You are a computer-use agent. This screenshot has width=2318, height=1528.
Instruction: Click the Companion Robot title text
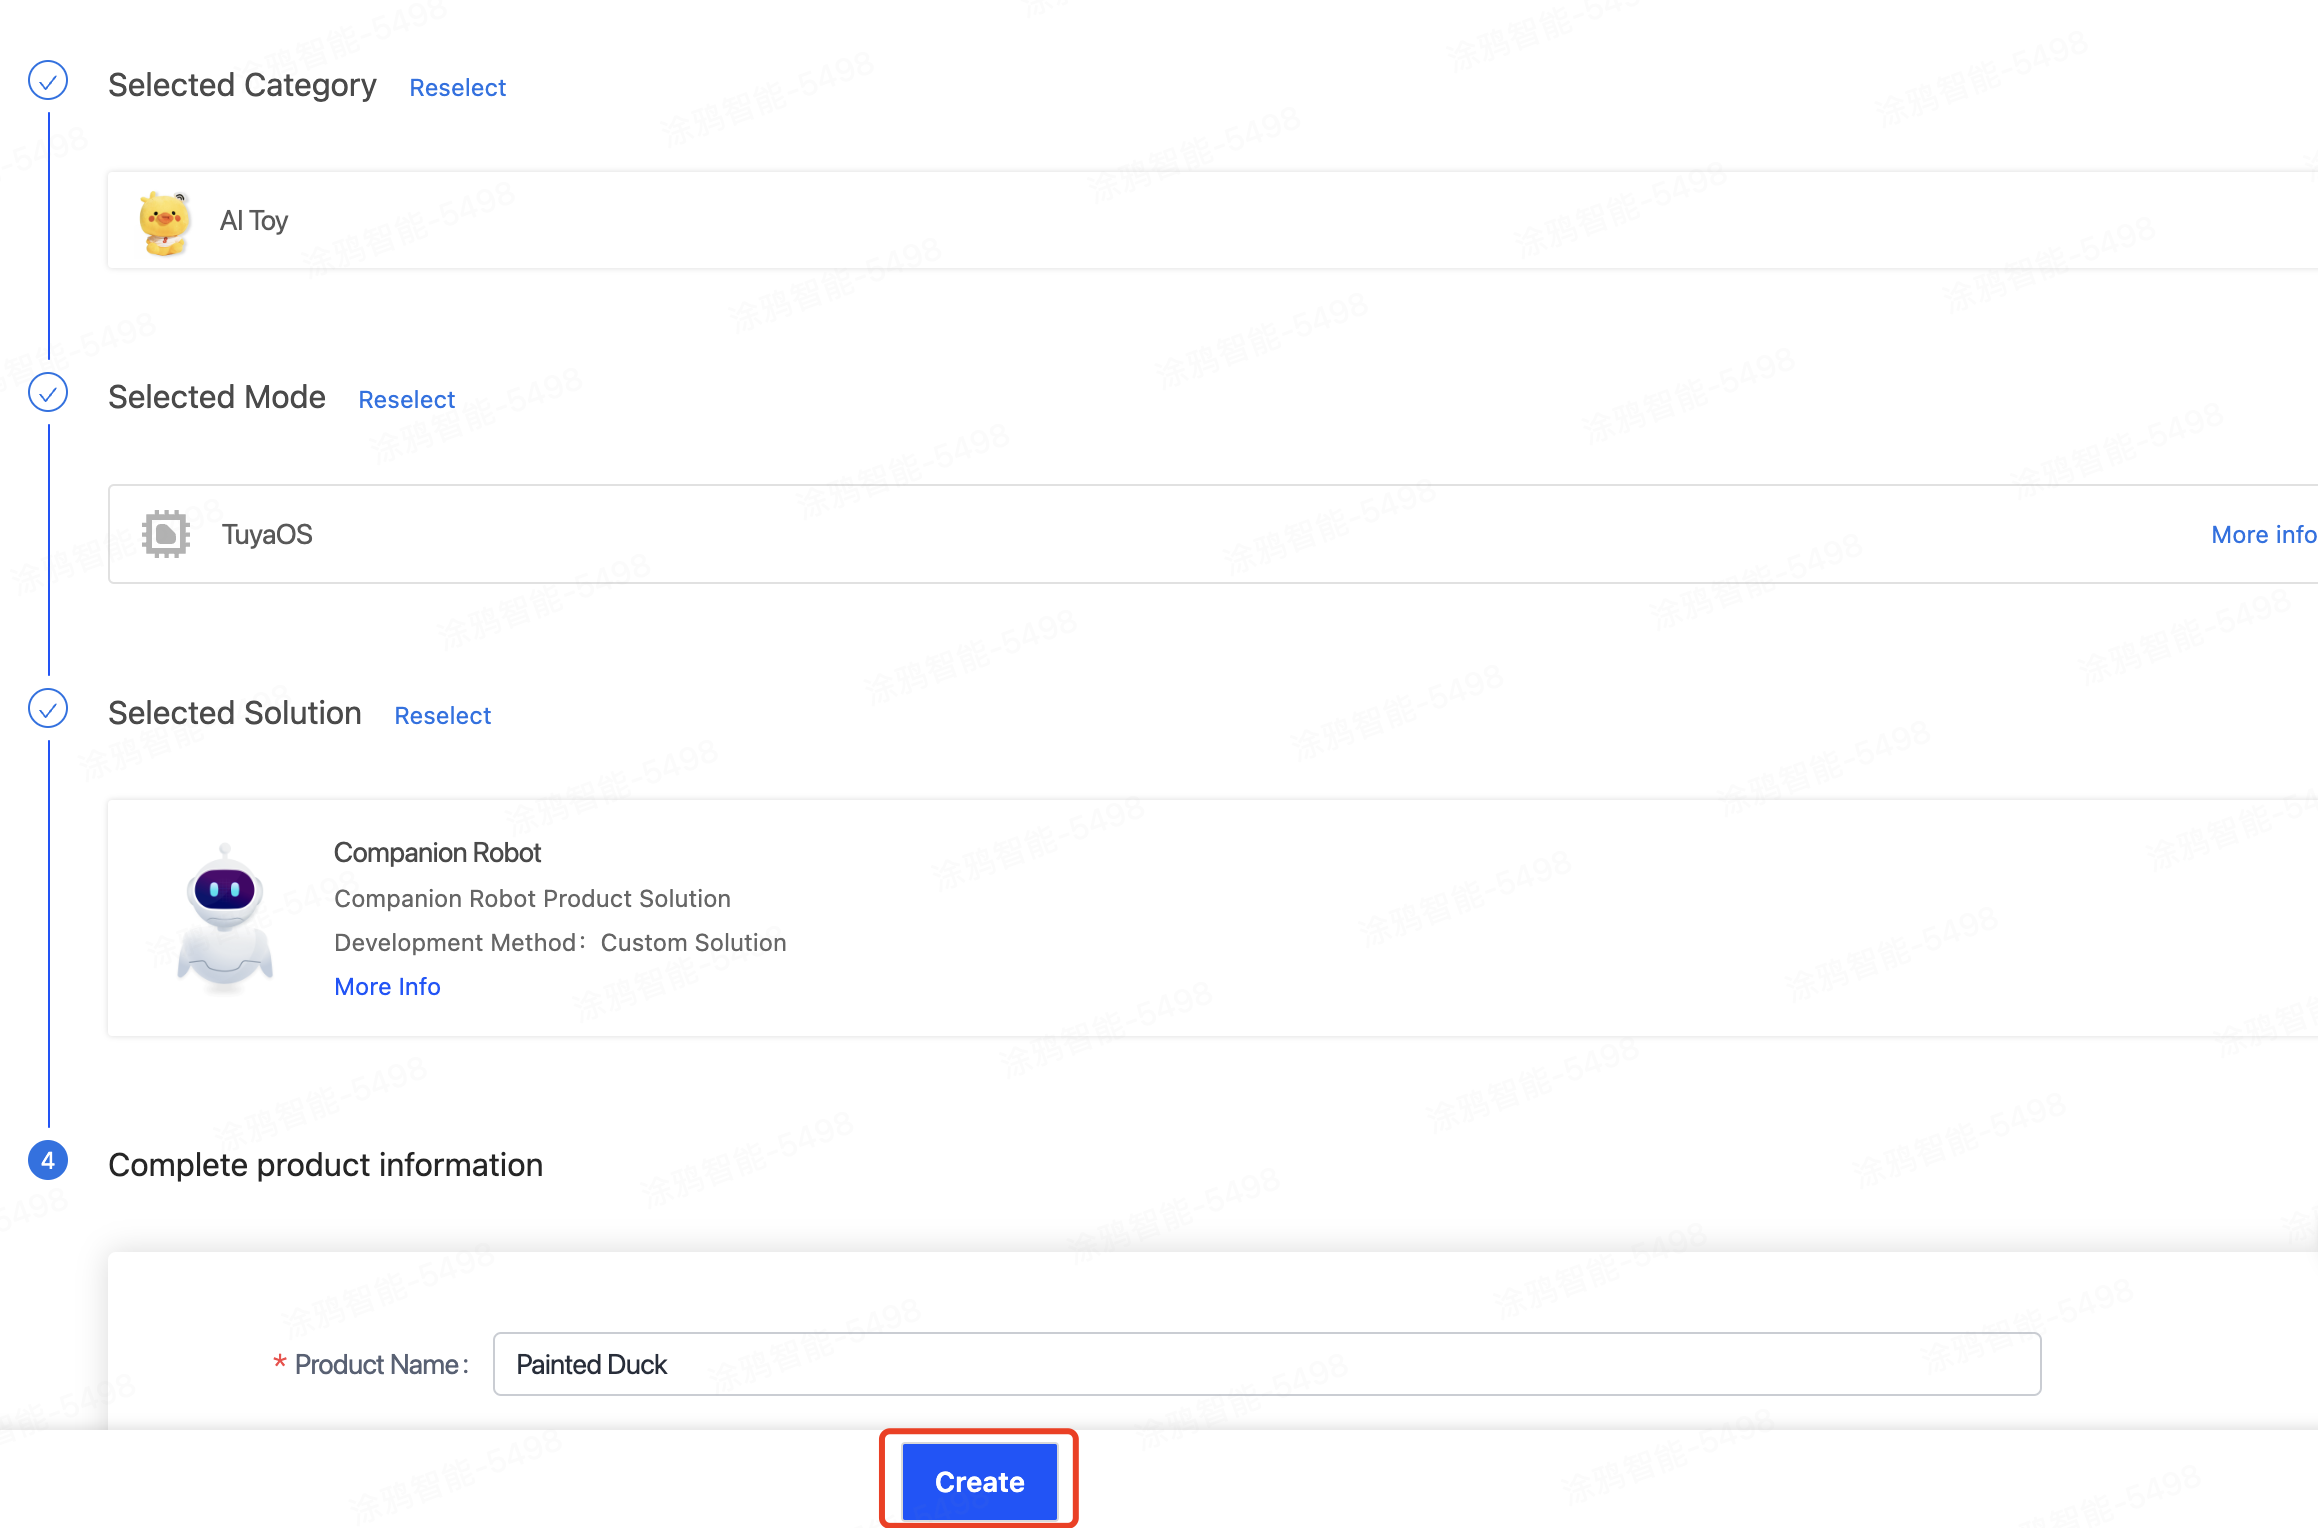point(437,853)
